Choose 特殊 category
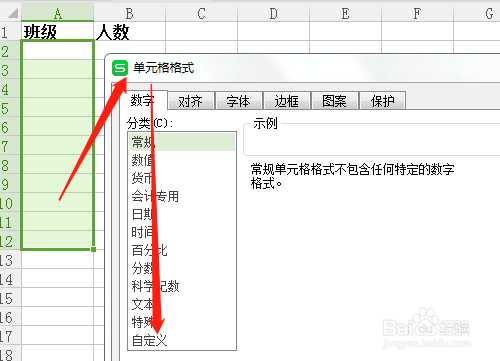Viewport: 500px width, 361px height. pyautogui.click(x=182, y=322)
